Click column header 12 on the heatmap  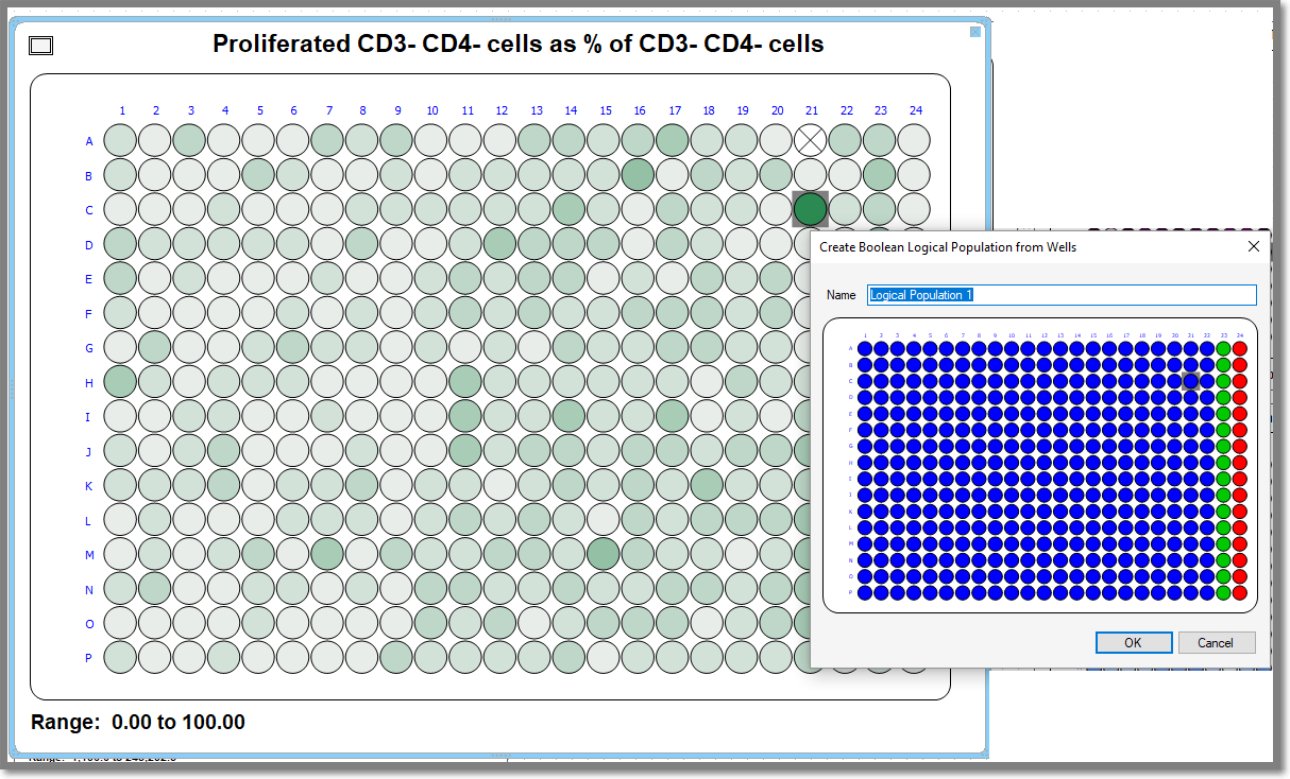pyautogui.click(x=501, y=111)
